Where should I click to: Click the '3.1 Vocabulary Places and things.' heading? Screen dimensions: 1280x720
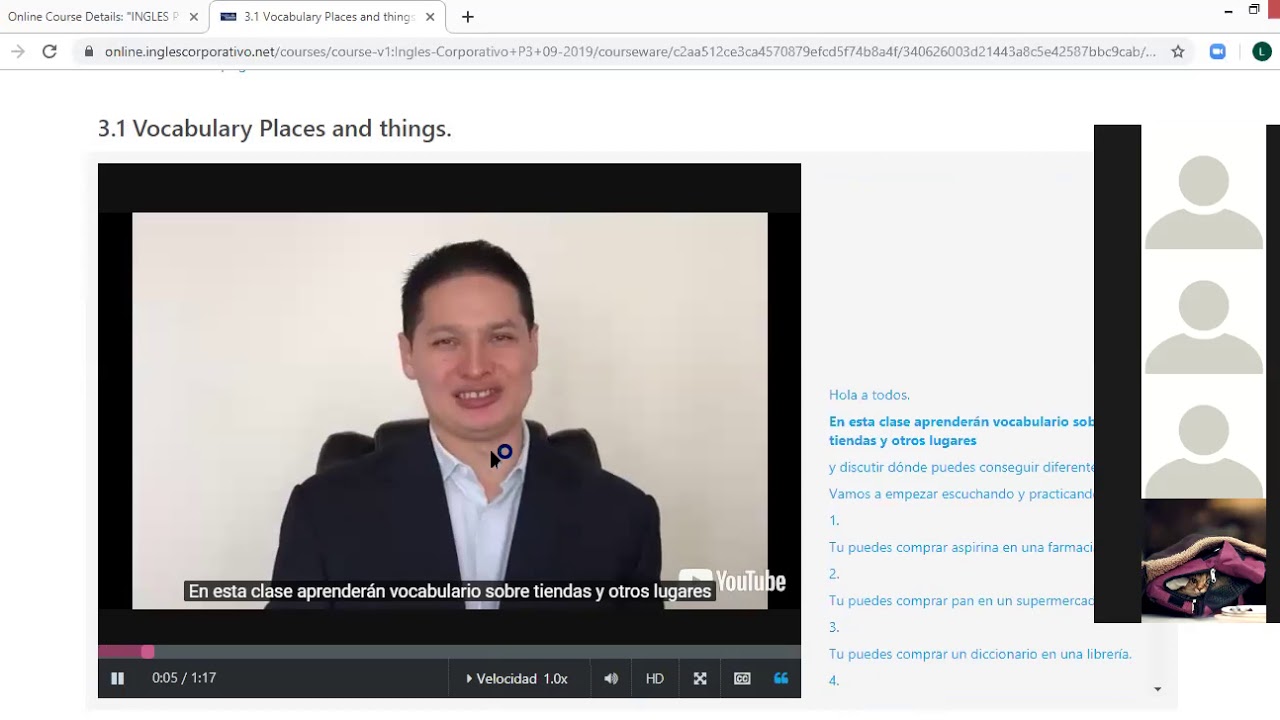click(x=275, y=129)
